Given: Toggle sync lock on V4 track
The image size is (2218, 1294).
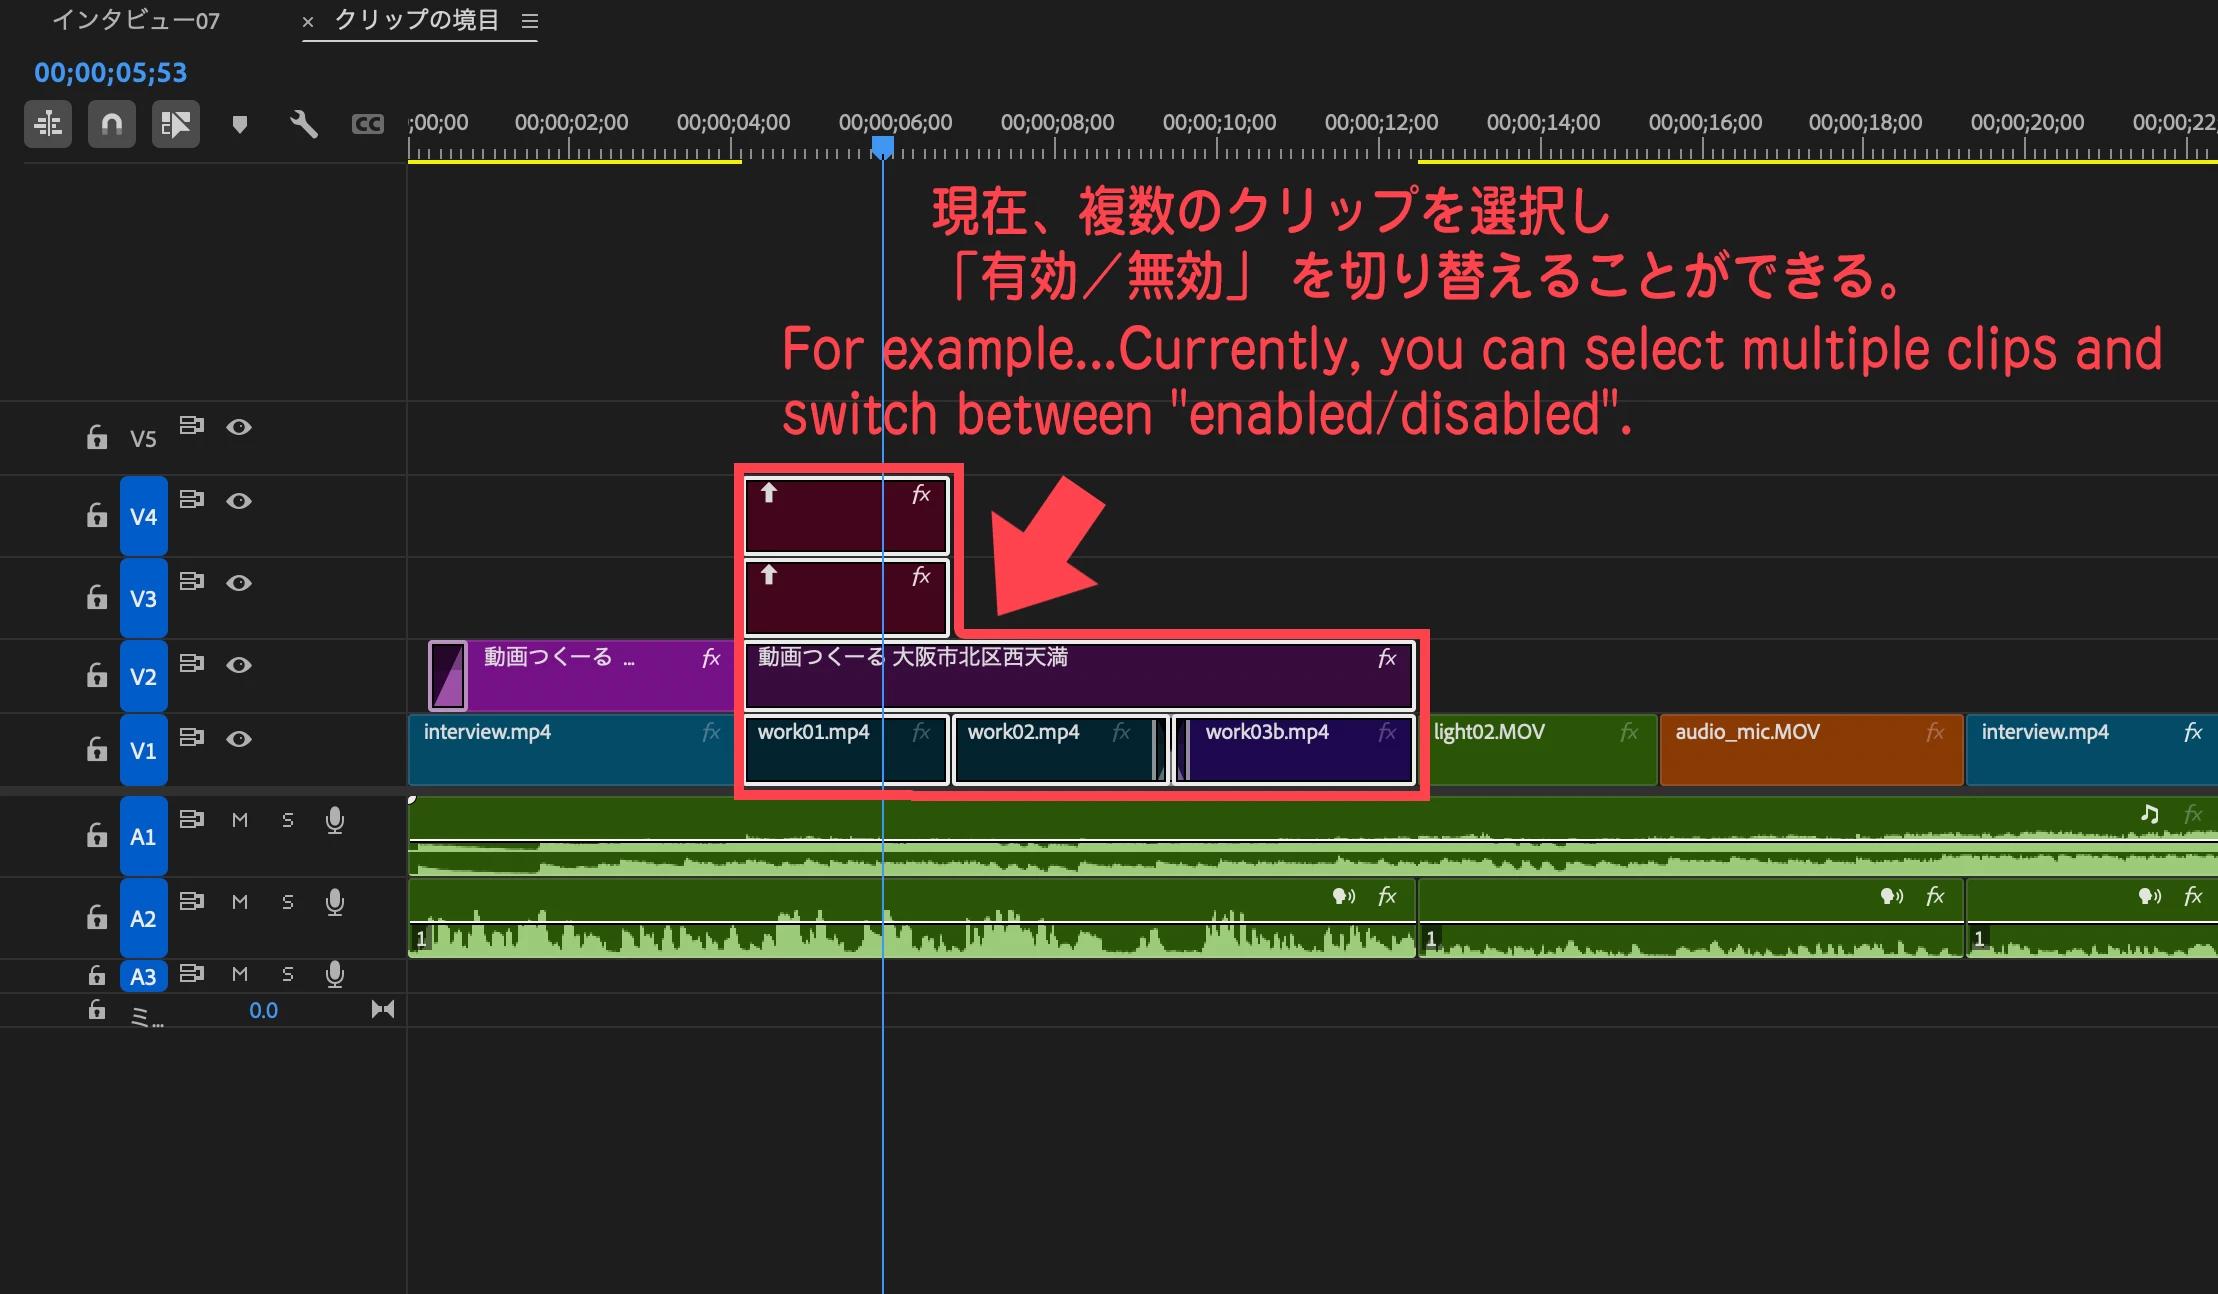Looking at the screenshot, I should coord(191,499).
